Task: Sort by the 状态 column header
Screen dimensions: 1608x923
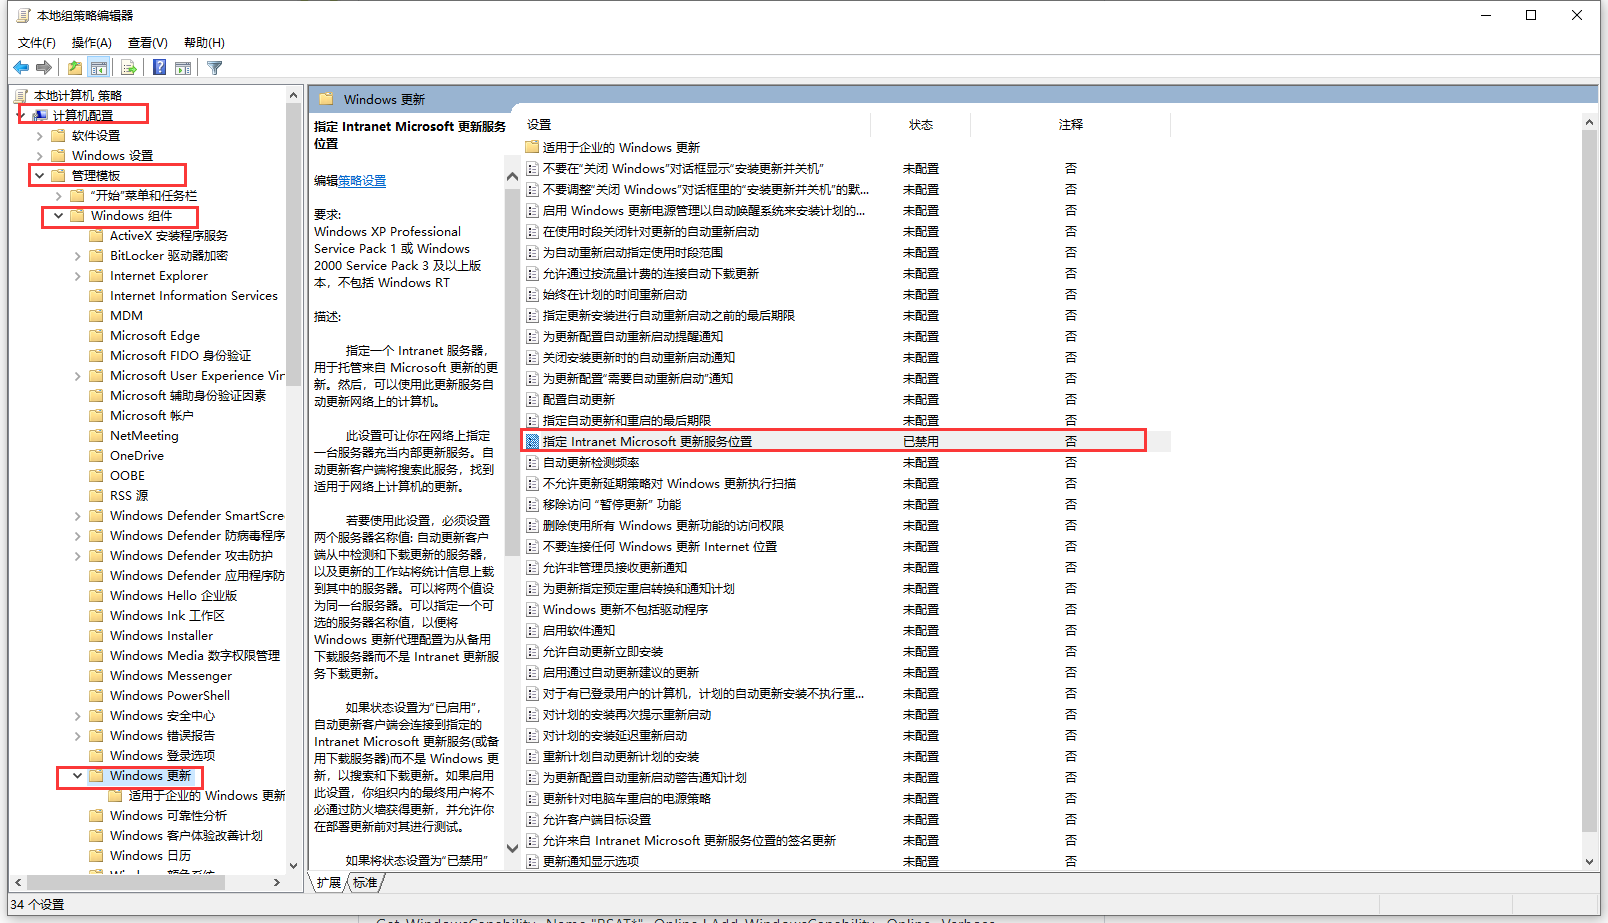Action: coord(920,125)
